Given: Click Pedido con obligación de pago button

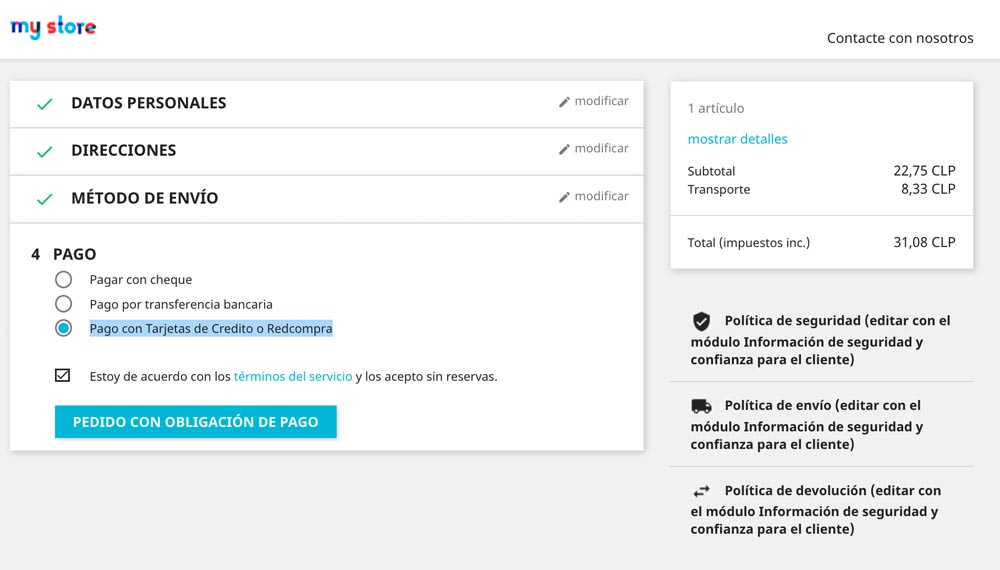Looking at the screenshot, I should click(196, 422).
